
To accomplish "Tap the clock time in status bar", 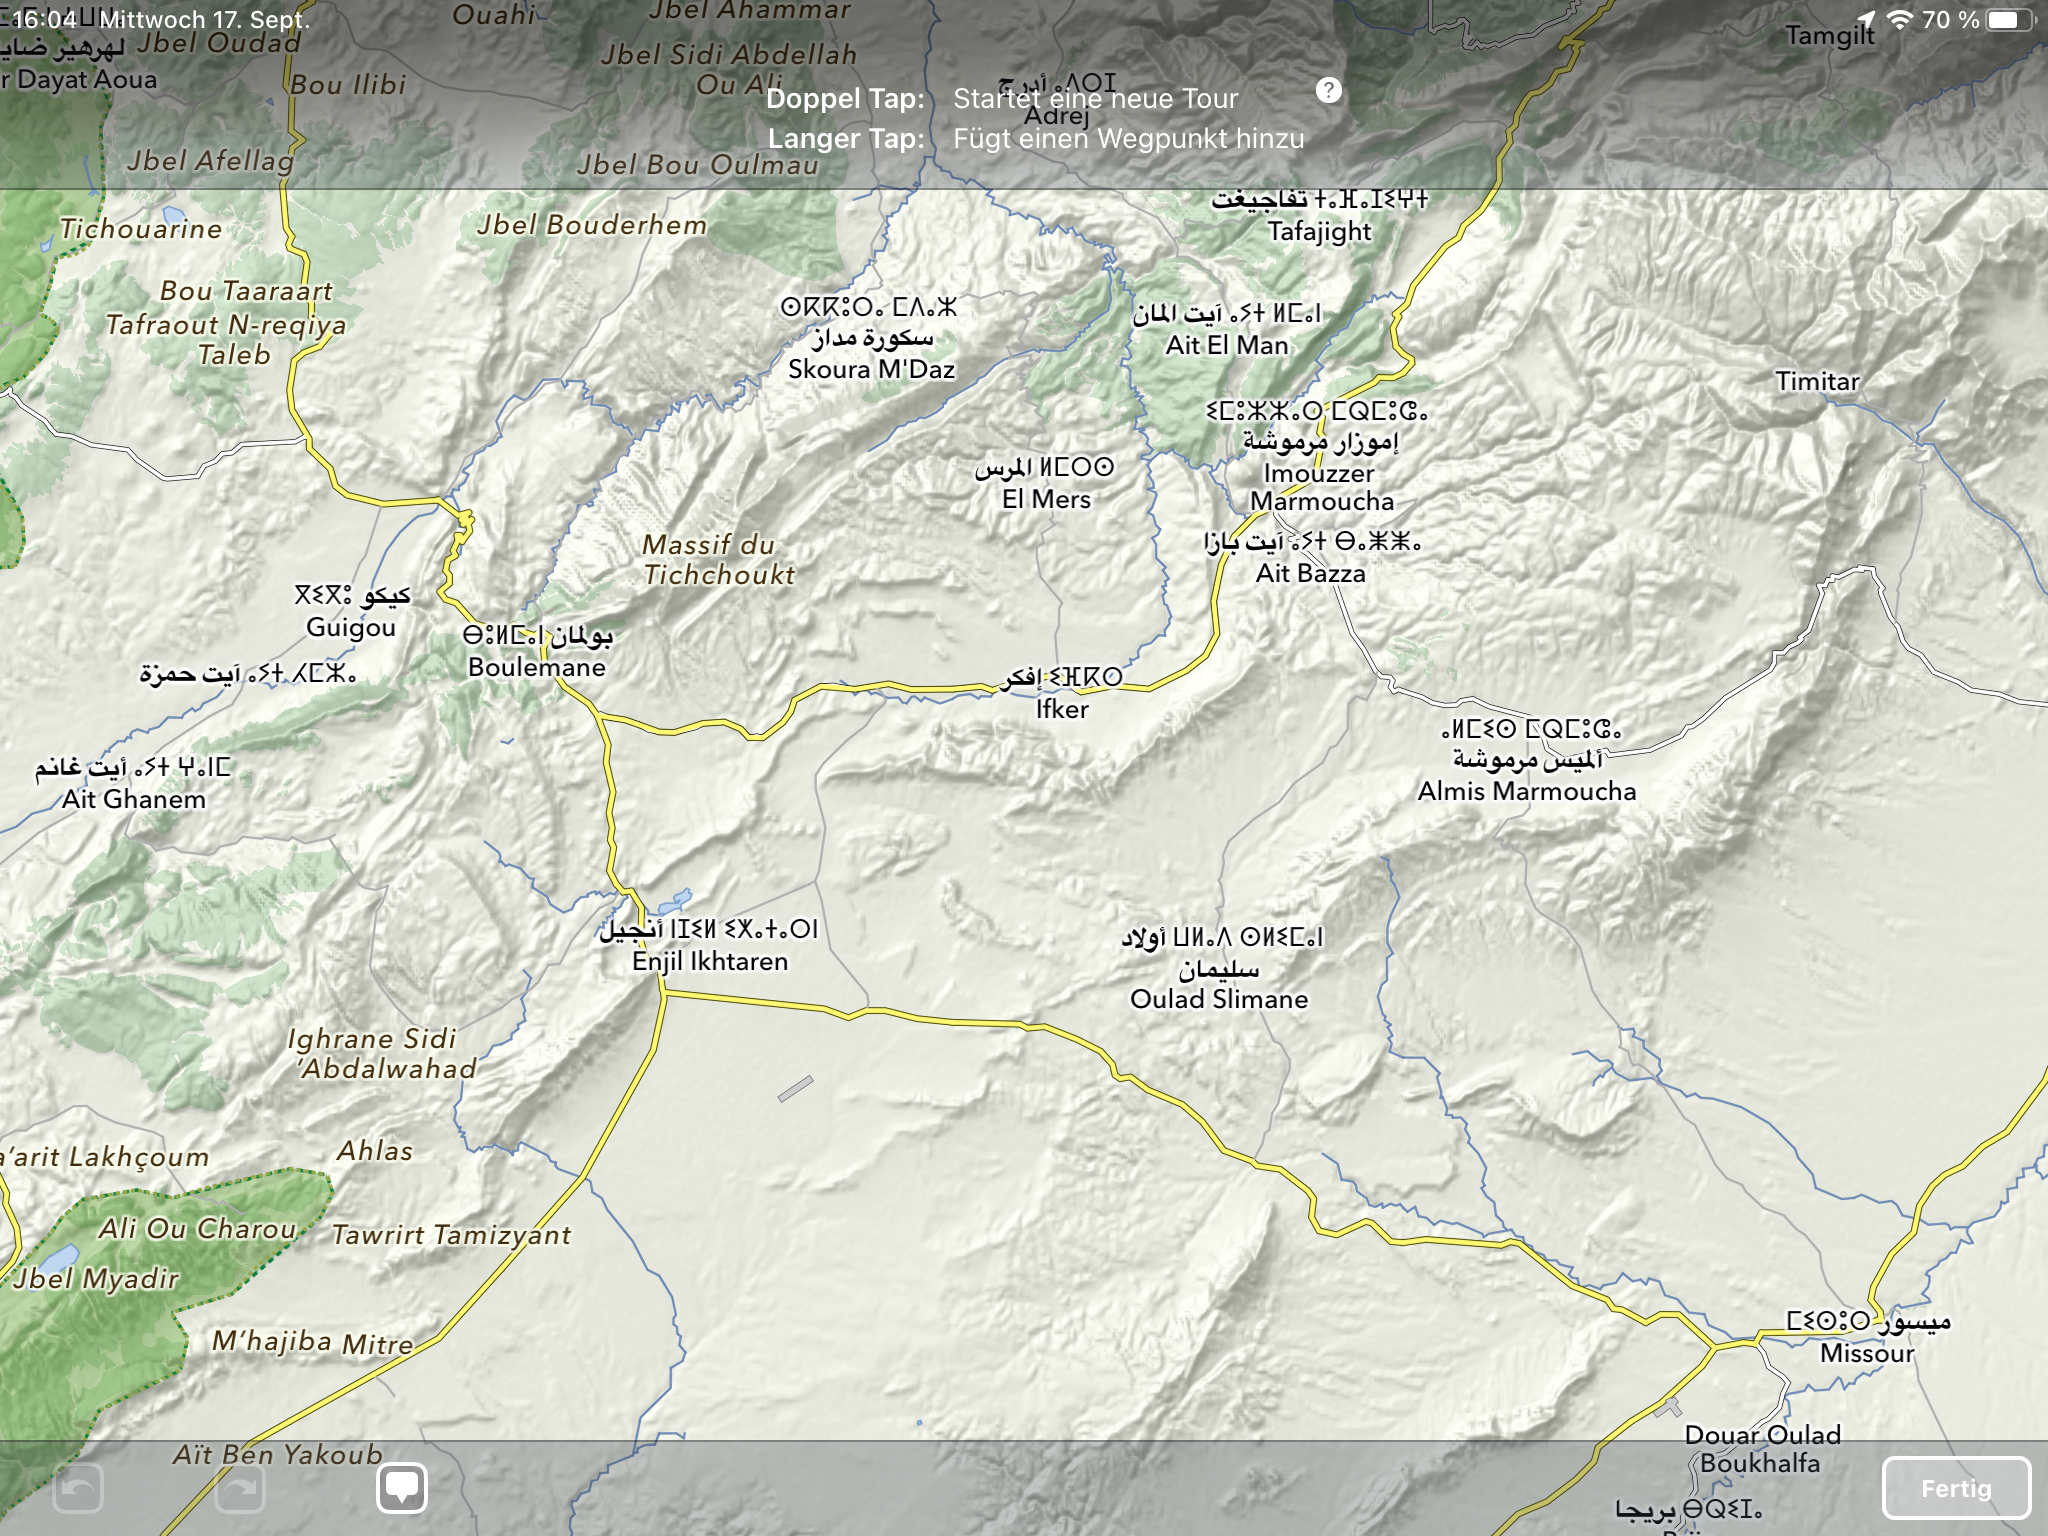I will pos(44,19).
